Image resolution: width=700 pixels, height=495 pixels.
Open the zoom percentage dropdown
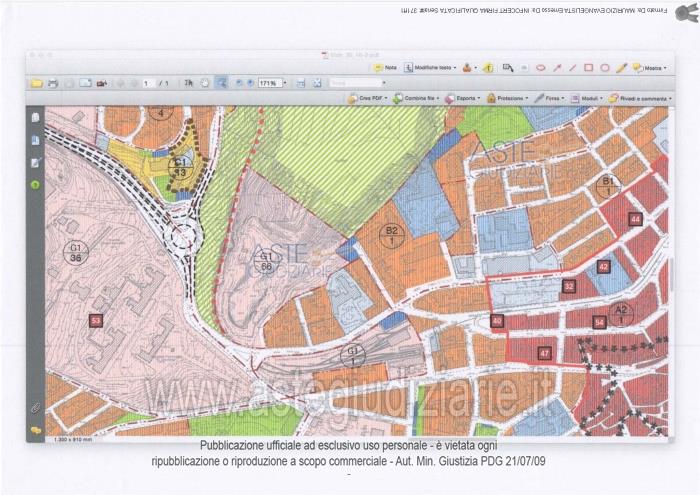(x=283, y=83)
